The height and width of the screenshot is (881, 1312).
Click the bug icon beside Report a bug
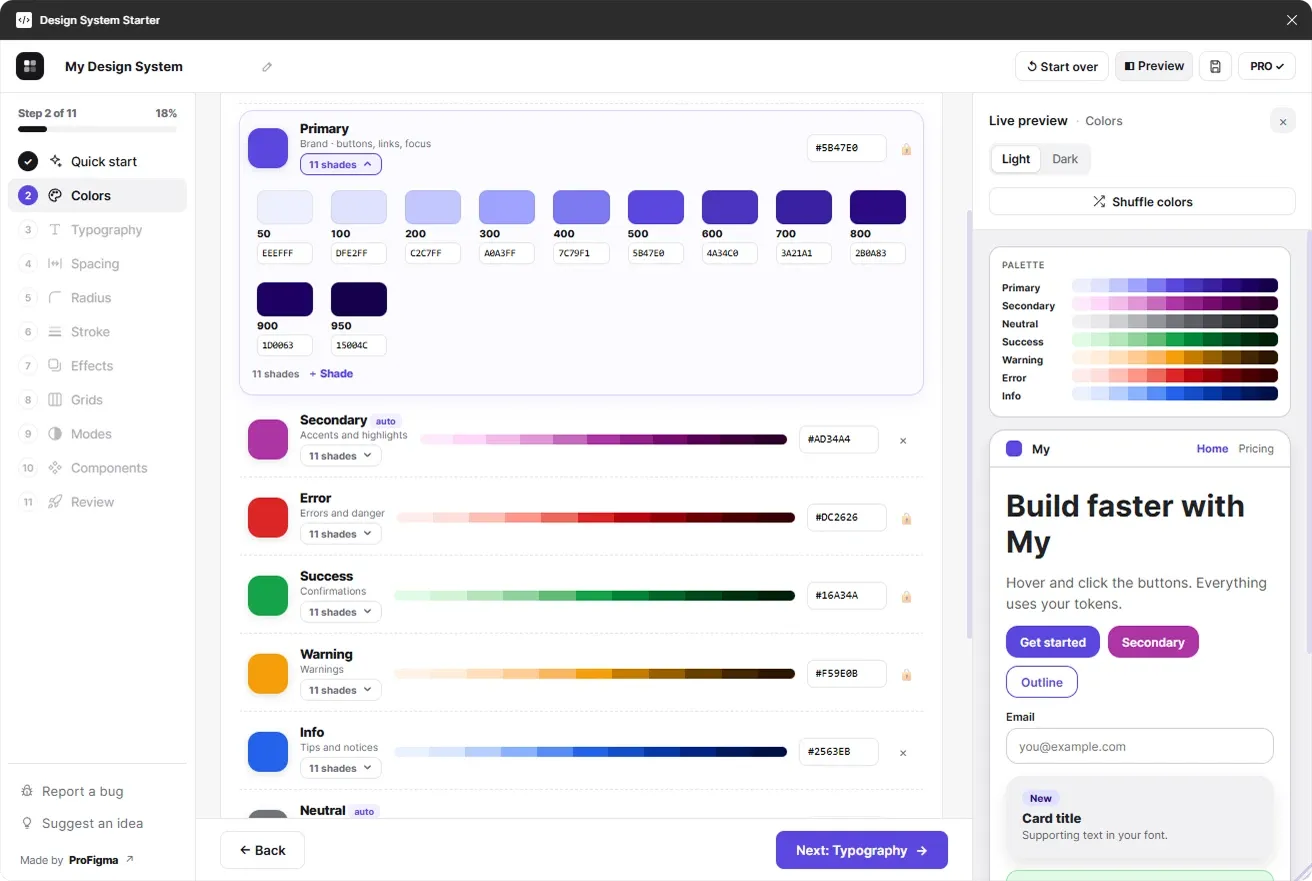(x=27, y=791)
